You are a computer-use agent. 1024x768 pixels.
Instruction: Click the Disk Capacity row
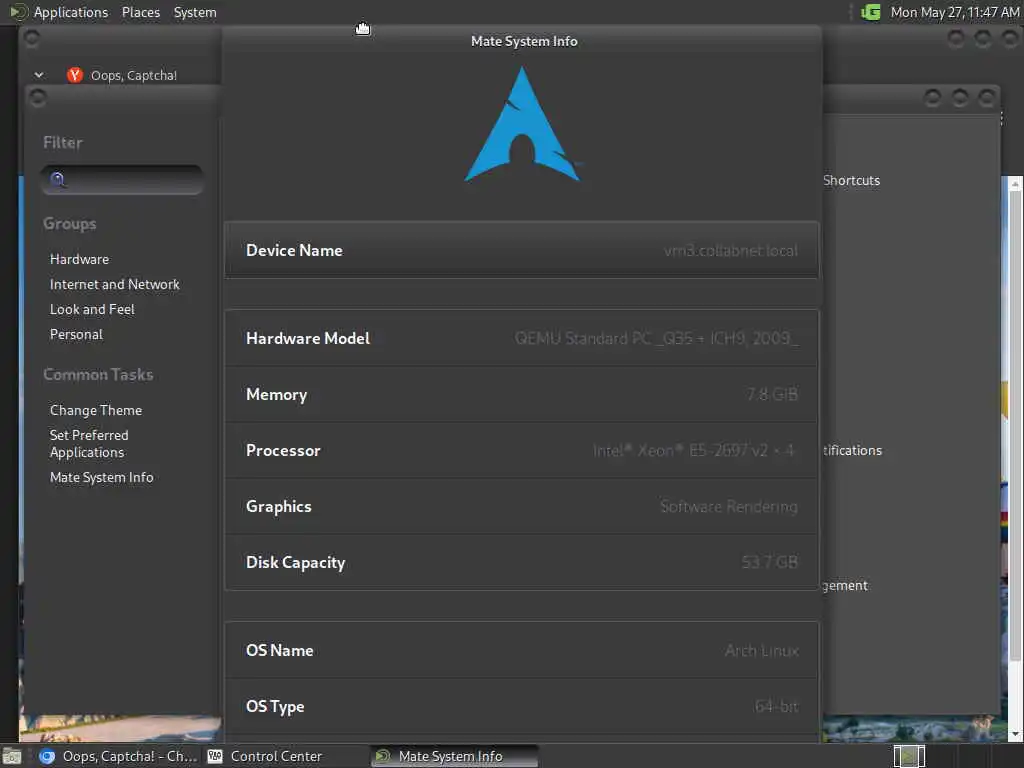click(x=521, y=562)
